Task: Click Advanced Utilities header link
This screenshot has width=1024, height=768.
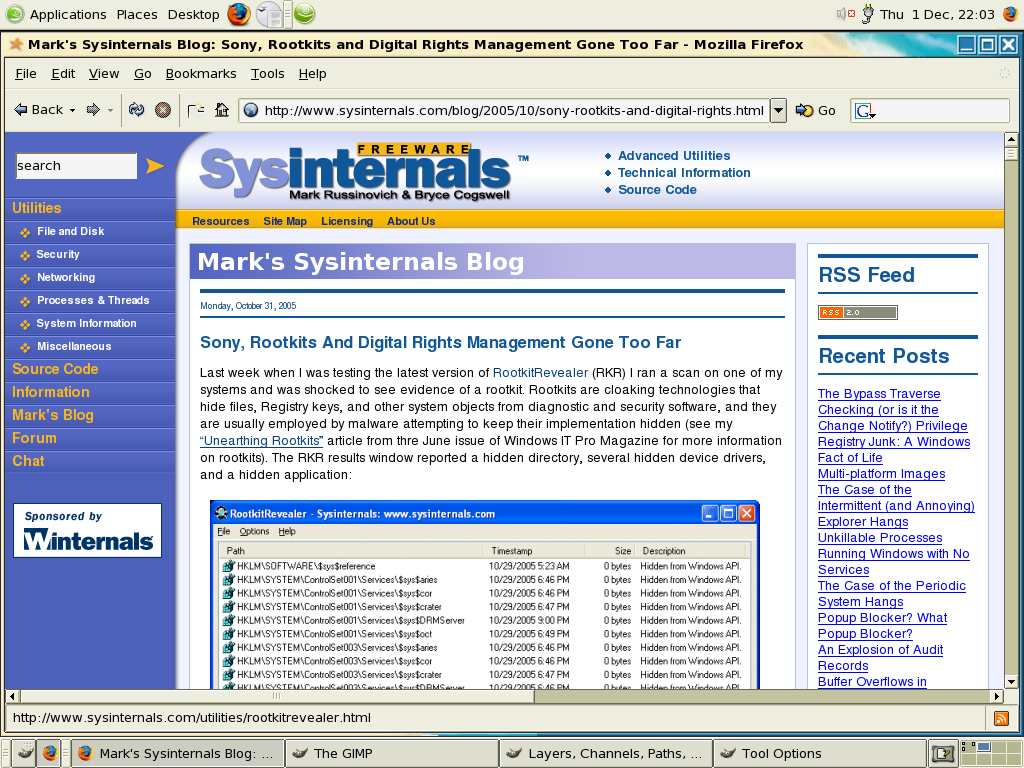Action: tap(674, 155)
